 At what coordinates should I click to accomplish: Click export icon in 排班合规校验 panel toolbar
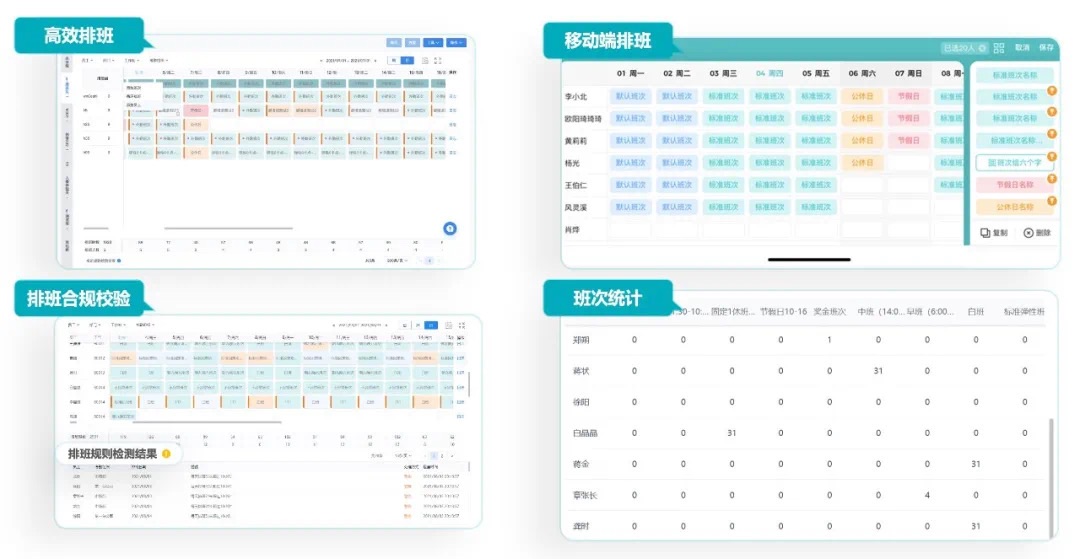[448, 325]
